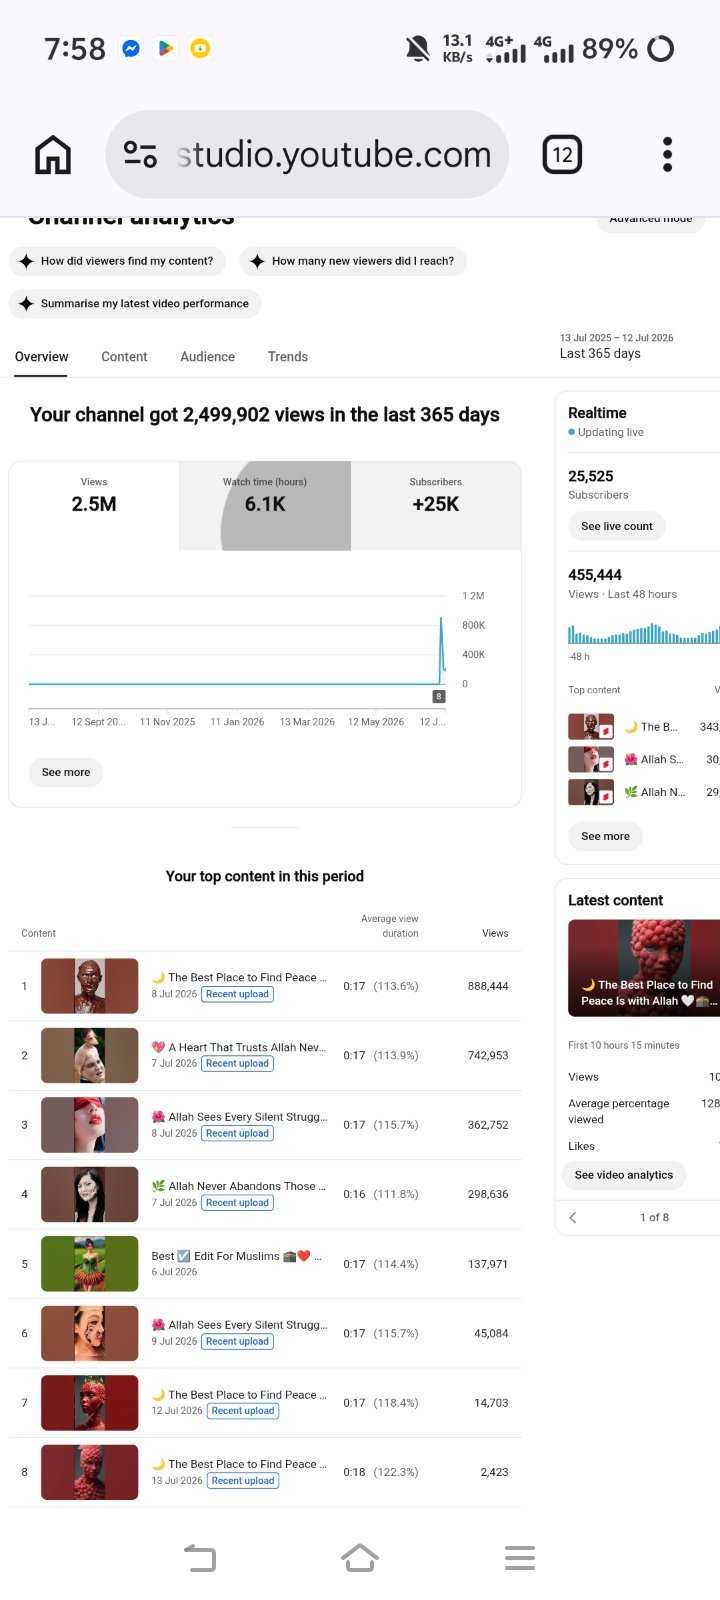
Task: Select 'How many new viewers did I reach?' suggestion
Action: point(353,261)
